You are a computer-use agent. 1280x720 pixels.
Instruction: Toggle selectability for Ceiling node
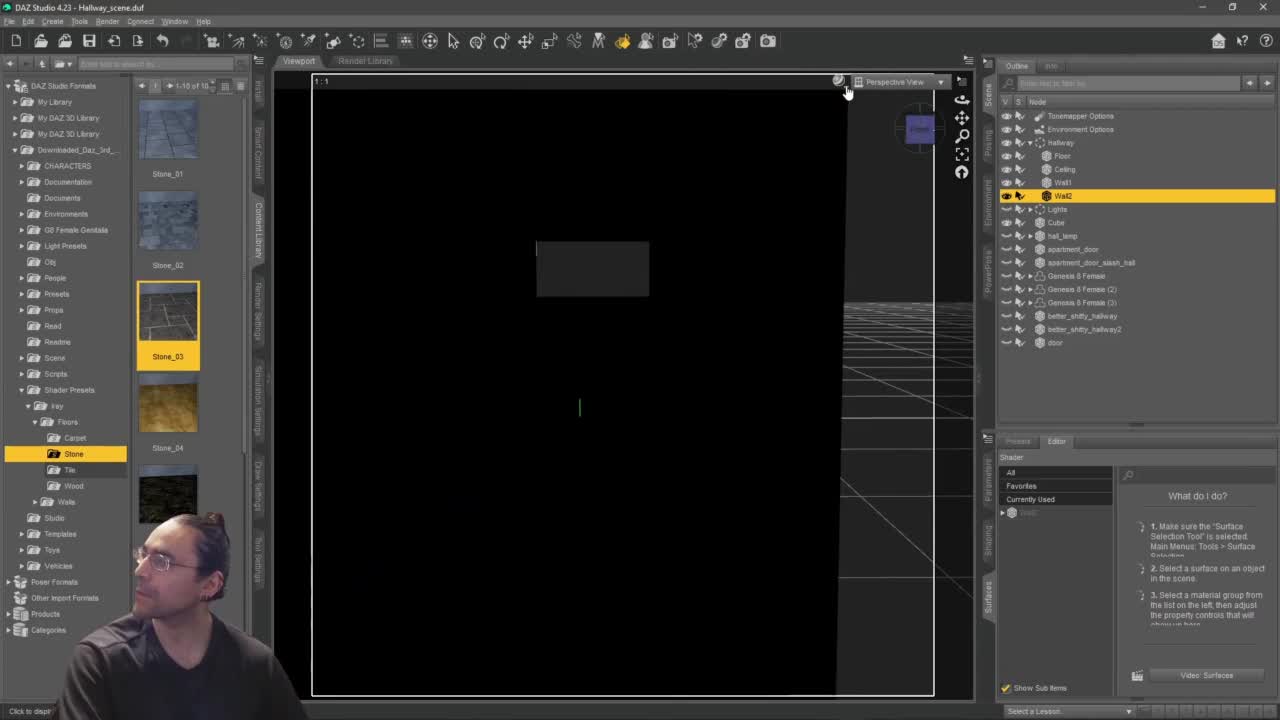[x=1019, y=169]
